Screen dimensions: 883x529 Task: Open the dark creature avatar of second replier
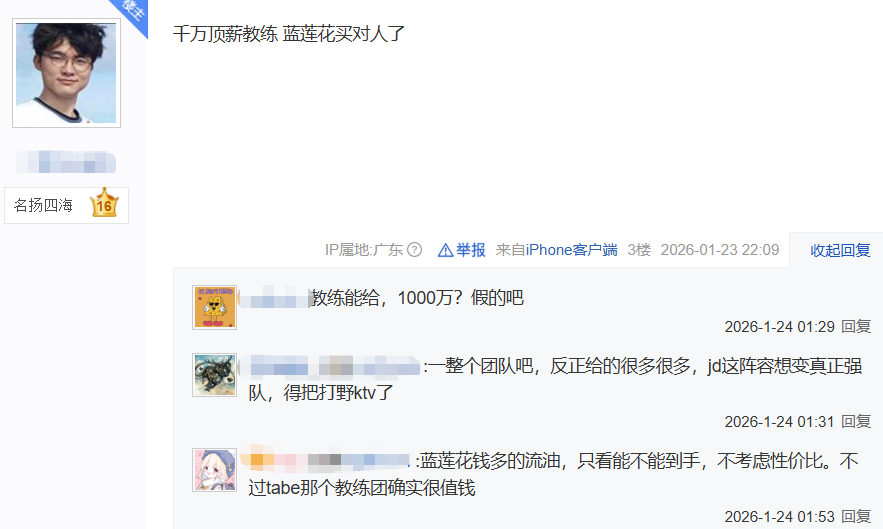pos(215,375)
